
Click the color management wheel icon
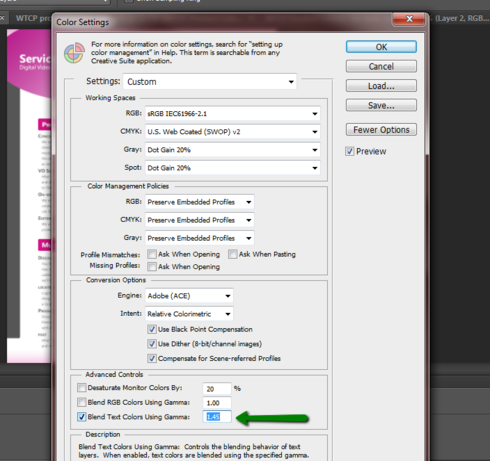tap(74, 53)
